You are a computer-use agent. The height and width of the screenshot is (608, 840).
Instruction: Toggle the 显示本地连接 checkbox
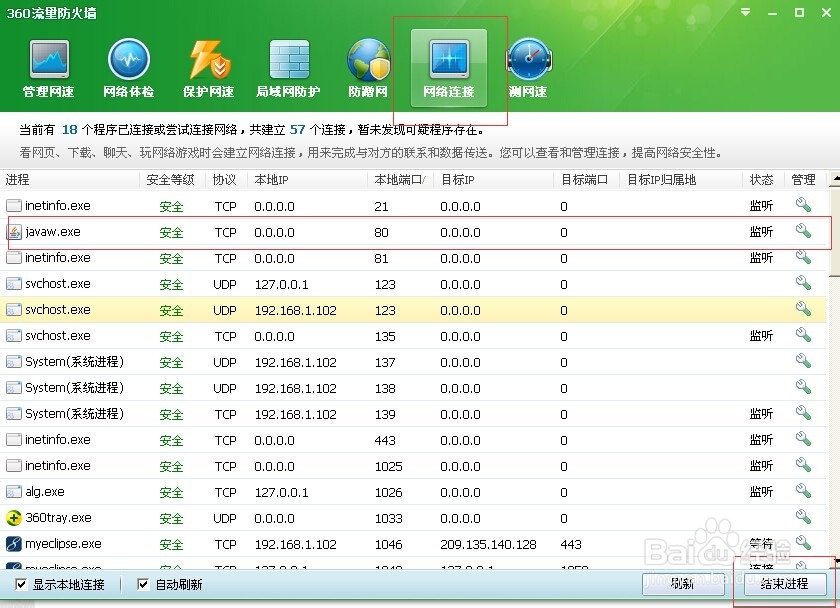point(21,584)
